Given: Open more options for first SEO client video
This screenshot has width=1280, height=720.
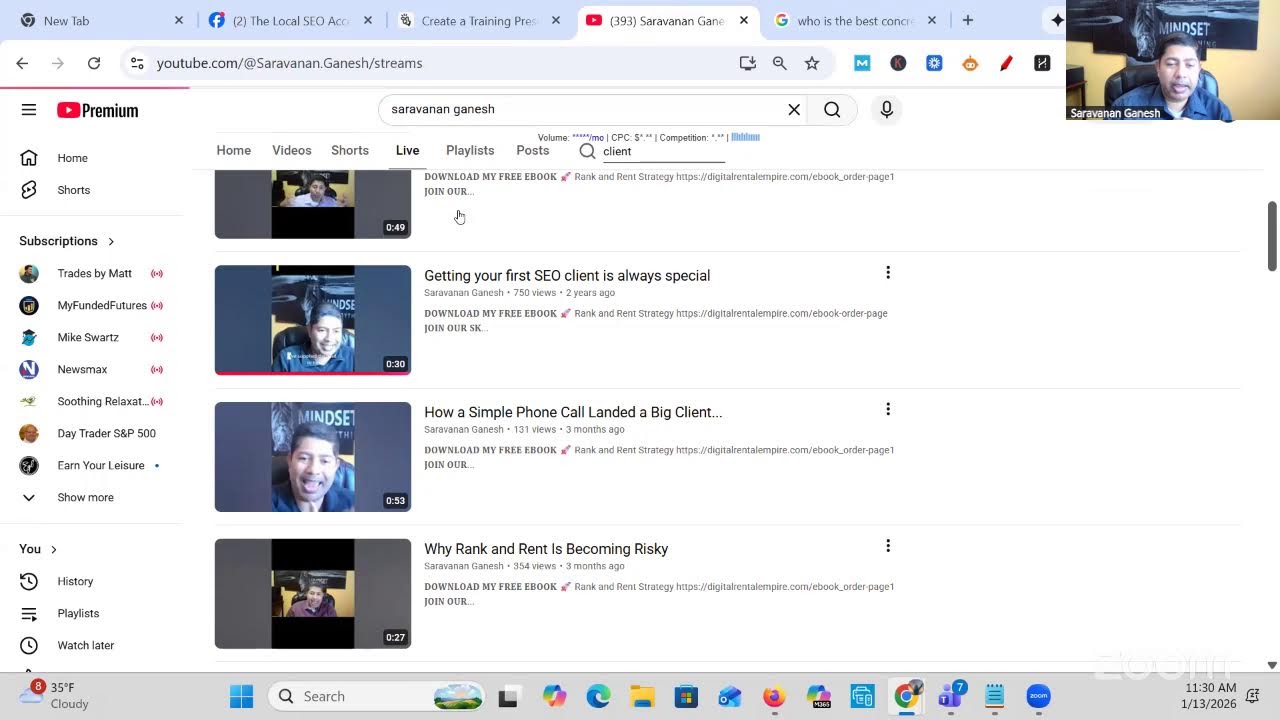Looking at the screenshot, I should (x=887, y=273).
